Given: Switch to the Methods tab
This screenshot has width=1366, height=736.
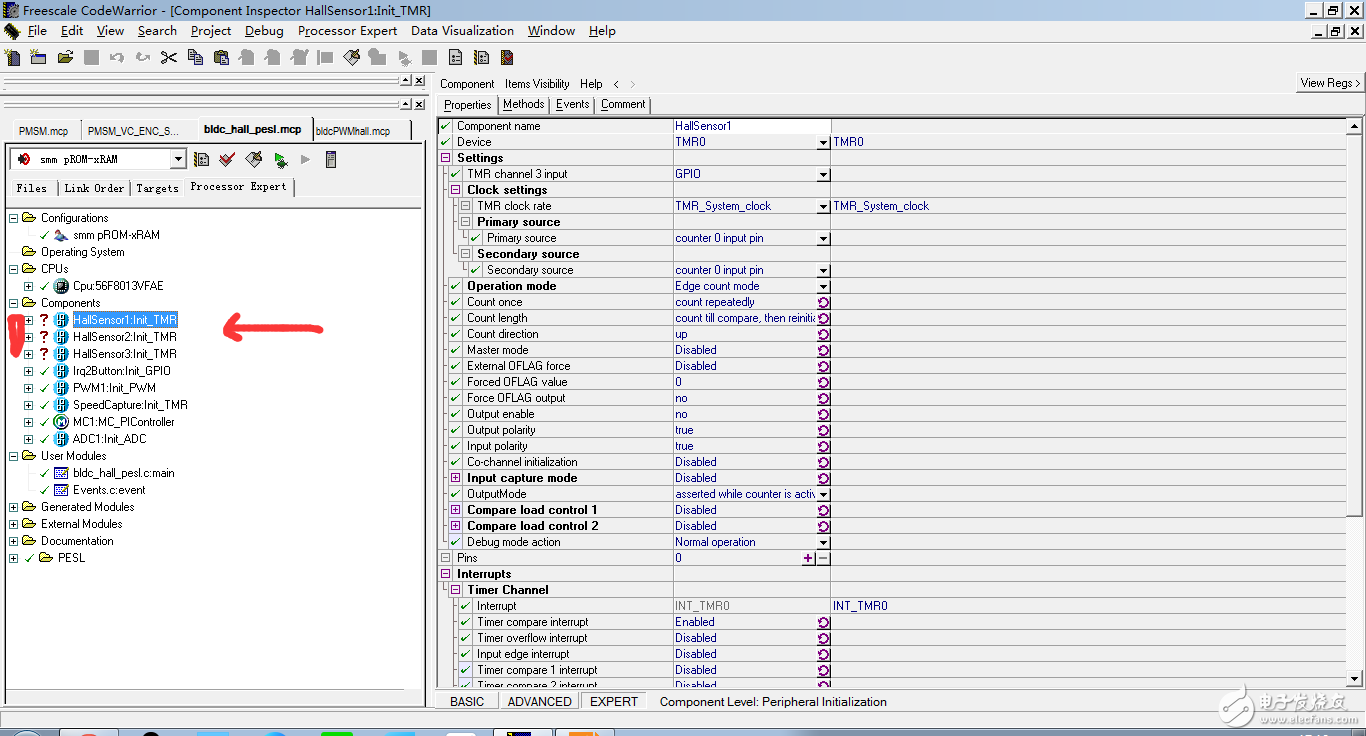Looking at the screenshot, I should [x=523, y=104].
